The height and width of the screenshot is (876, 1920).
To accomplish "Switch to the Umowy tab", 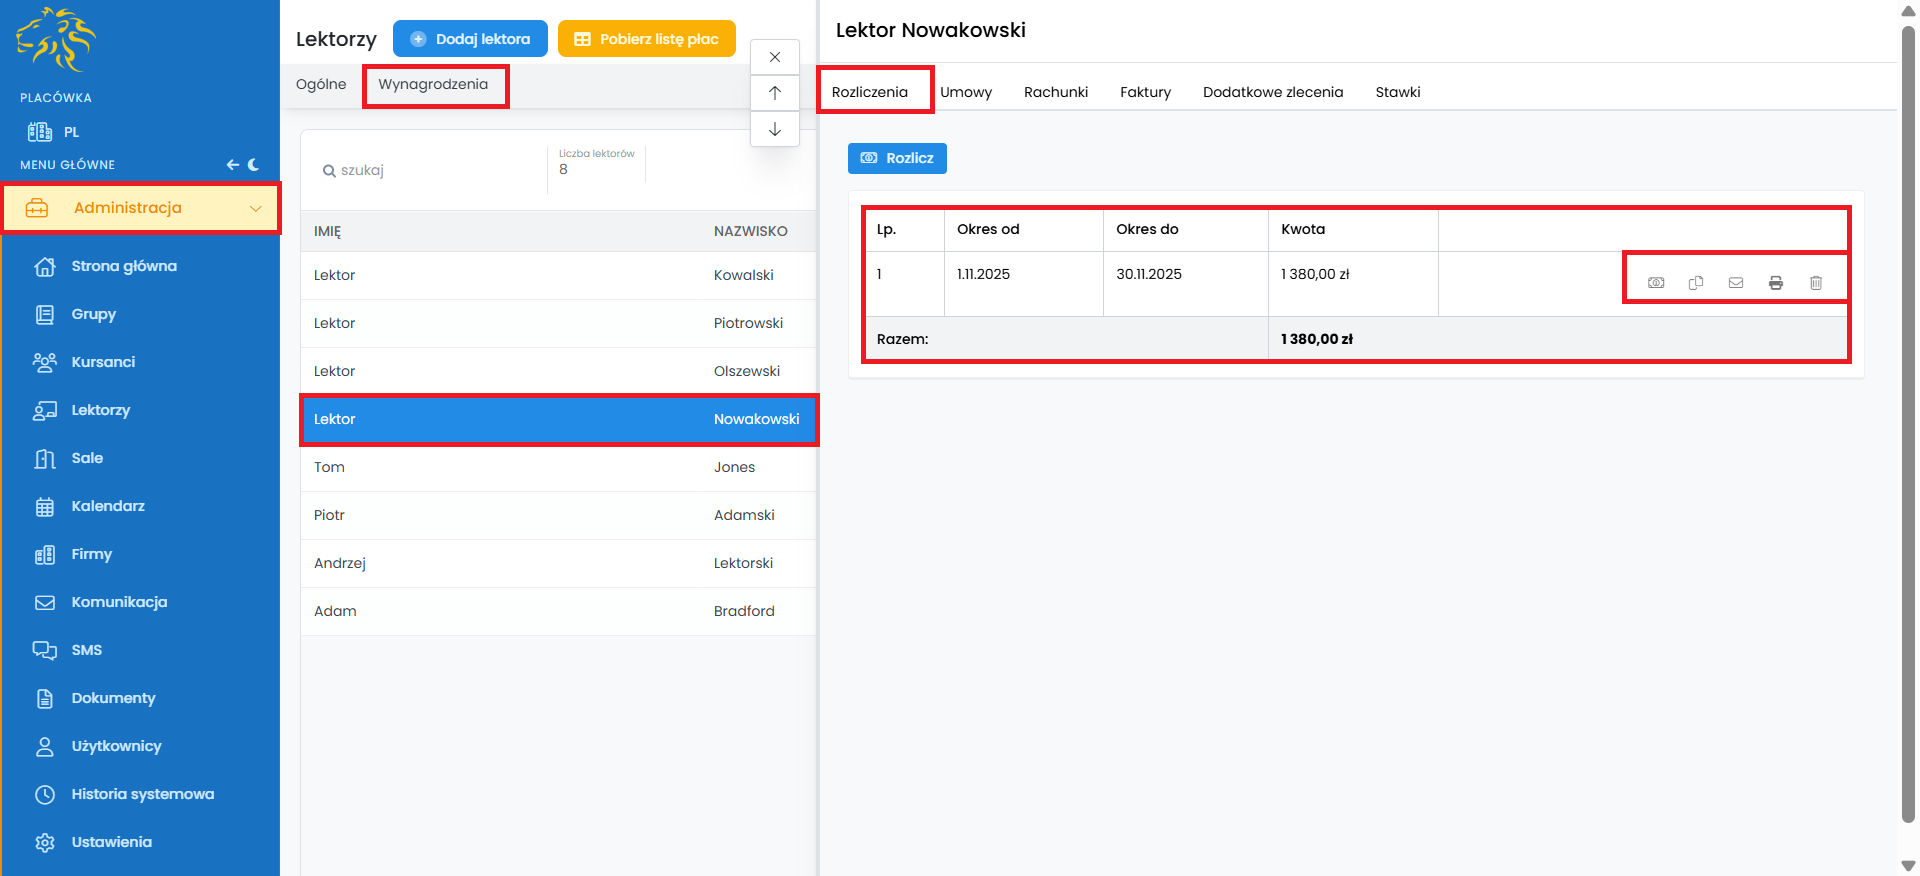I will point(965,92).
